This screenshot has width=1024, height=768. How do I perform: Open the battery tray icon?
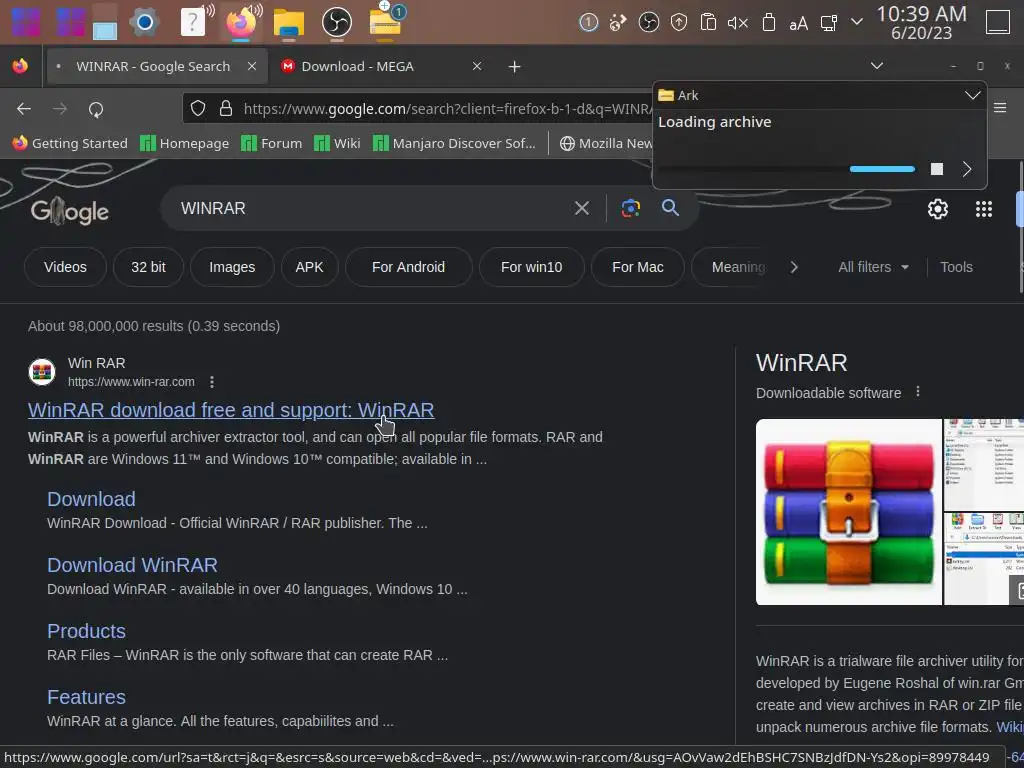pyautogui.click(x=769, y=23)
